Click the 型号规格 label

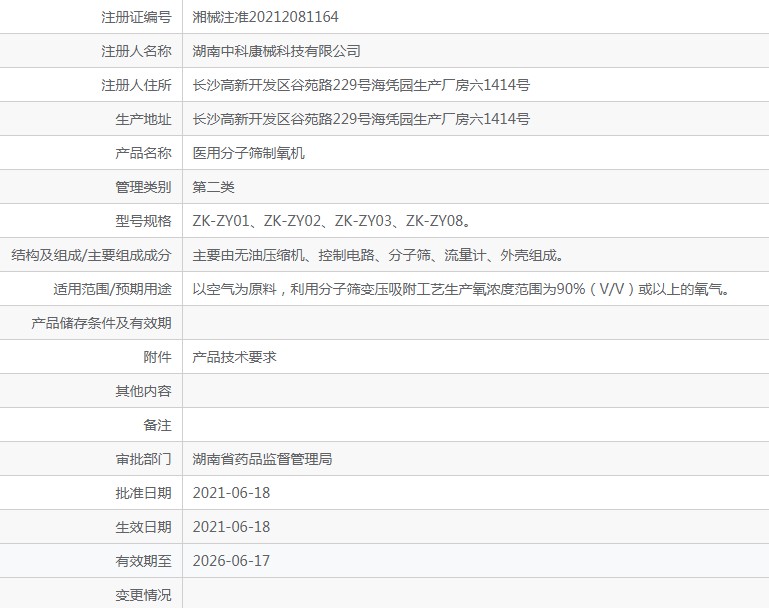[x=143, y=221]
